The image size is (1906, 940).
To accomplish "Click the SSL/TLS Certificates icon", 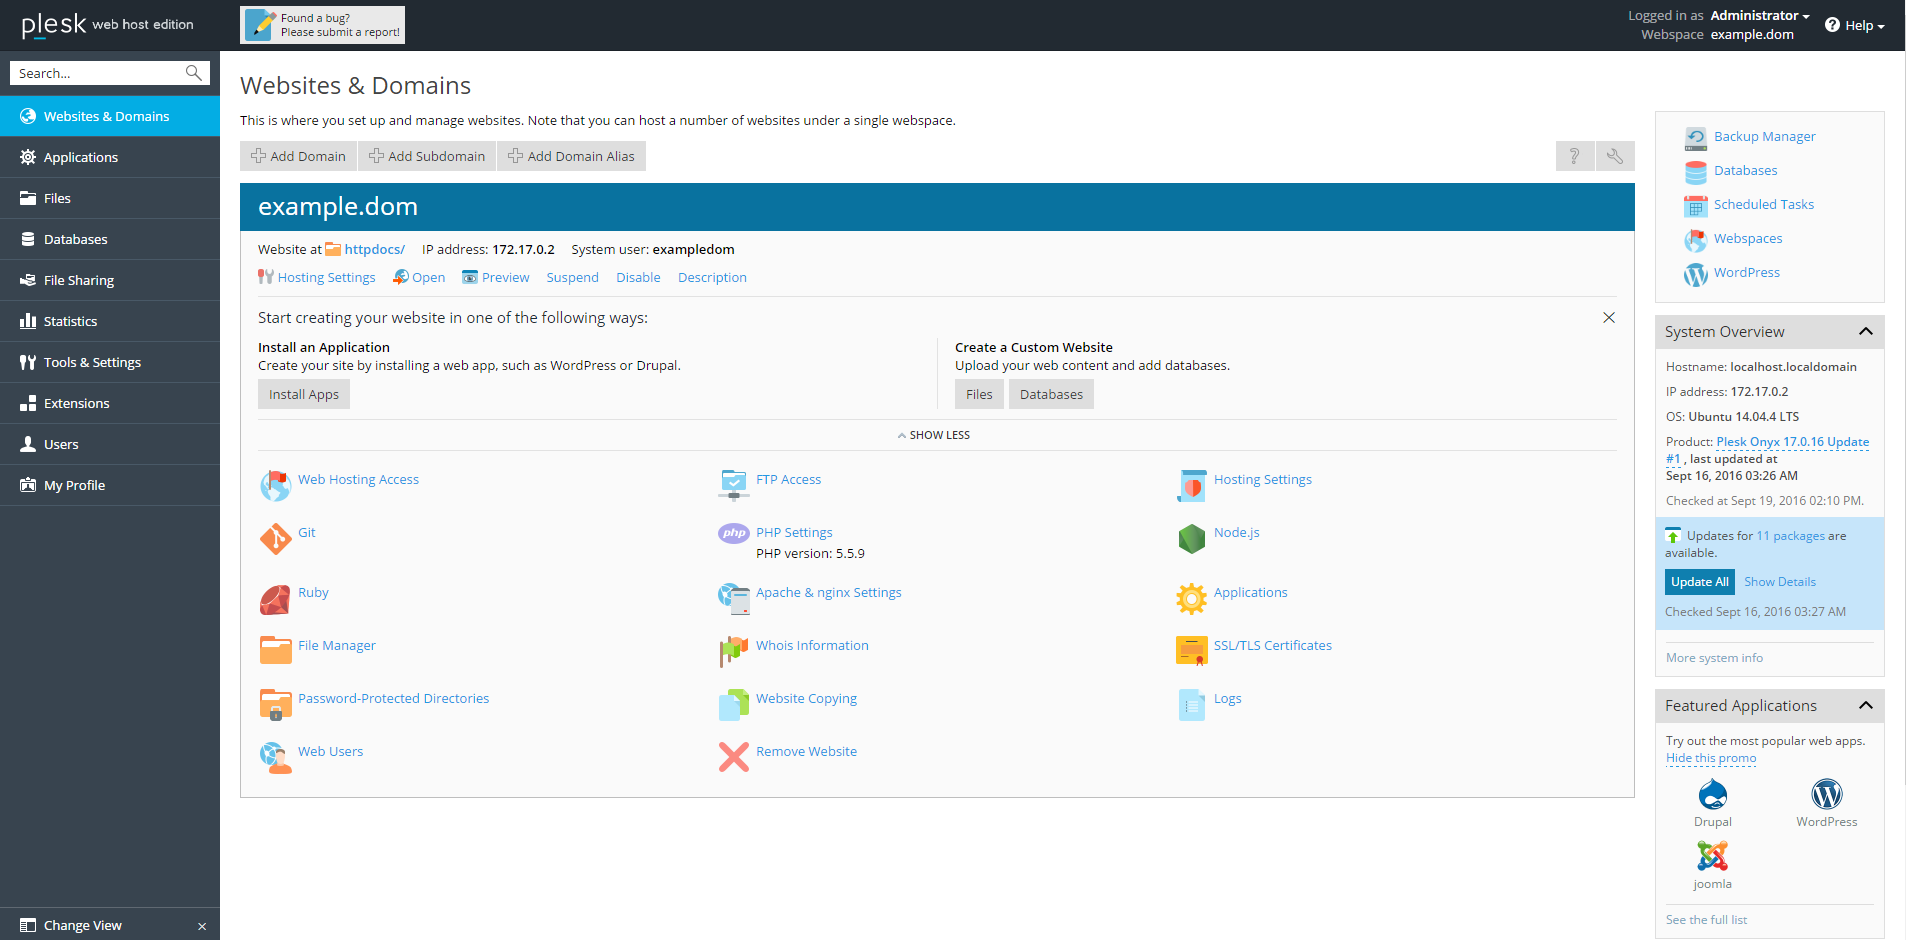I will 1191,651.
